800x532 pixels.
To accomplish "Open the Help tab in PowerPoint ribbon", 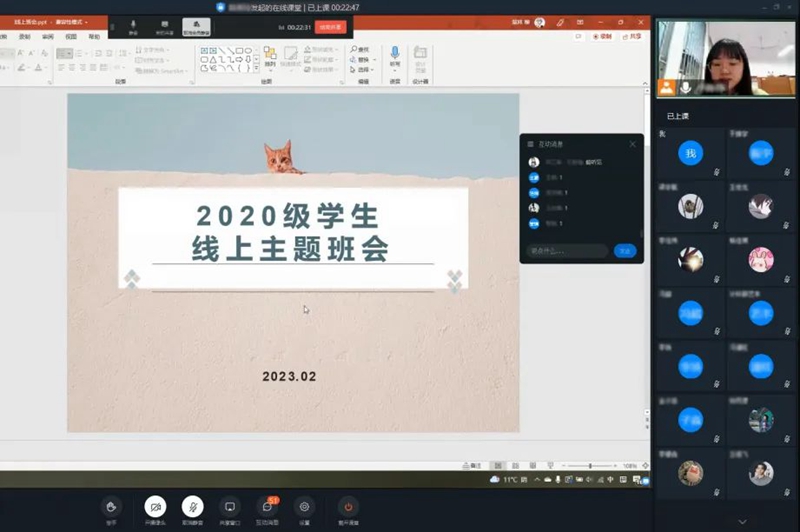I will click(94, 36).
